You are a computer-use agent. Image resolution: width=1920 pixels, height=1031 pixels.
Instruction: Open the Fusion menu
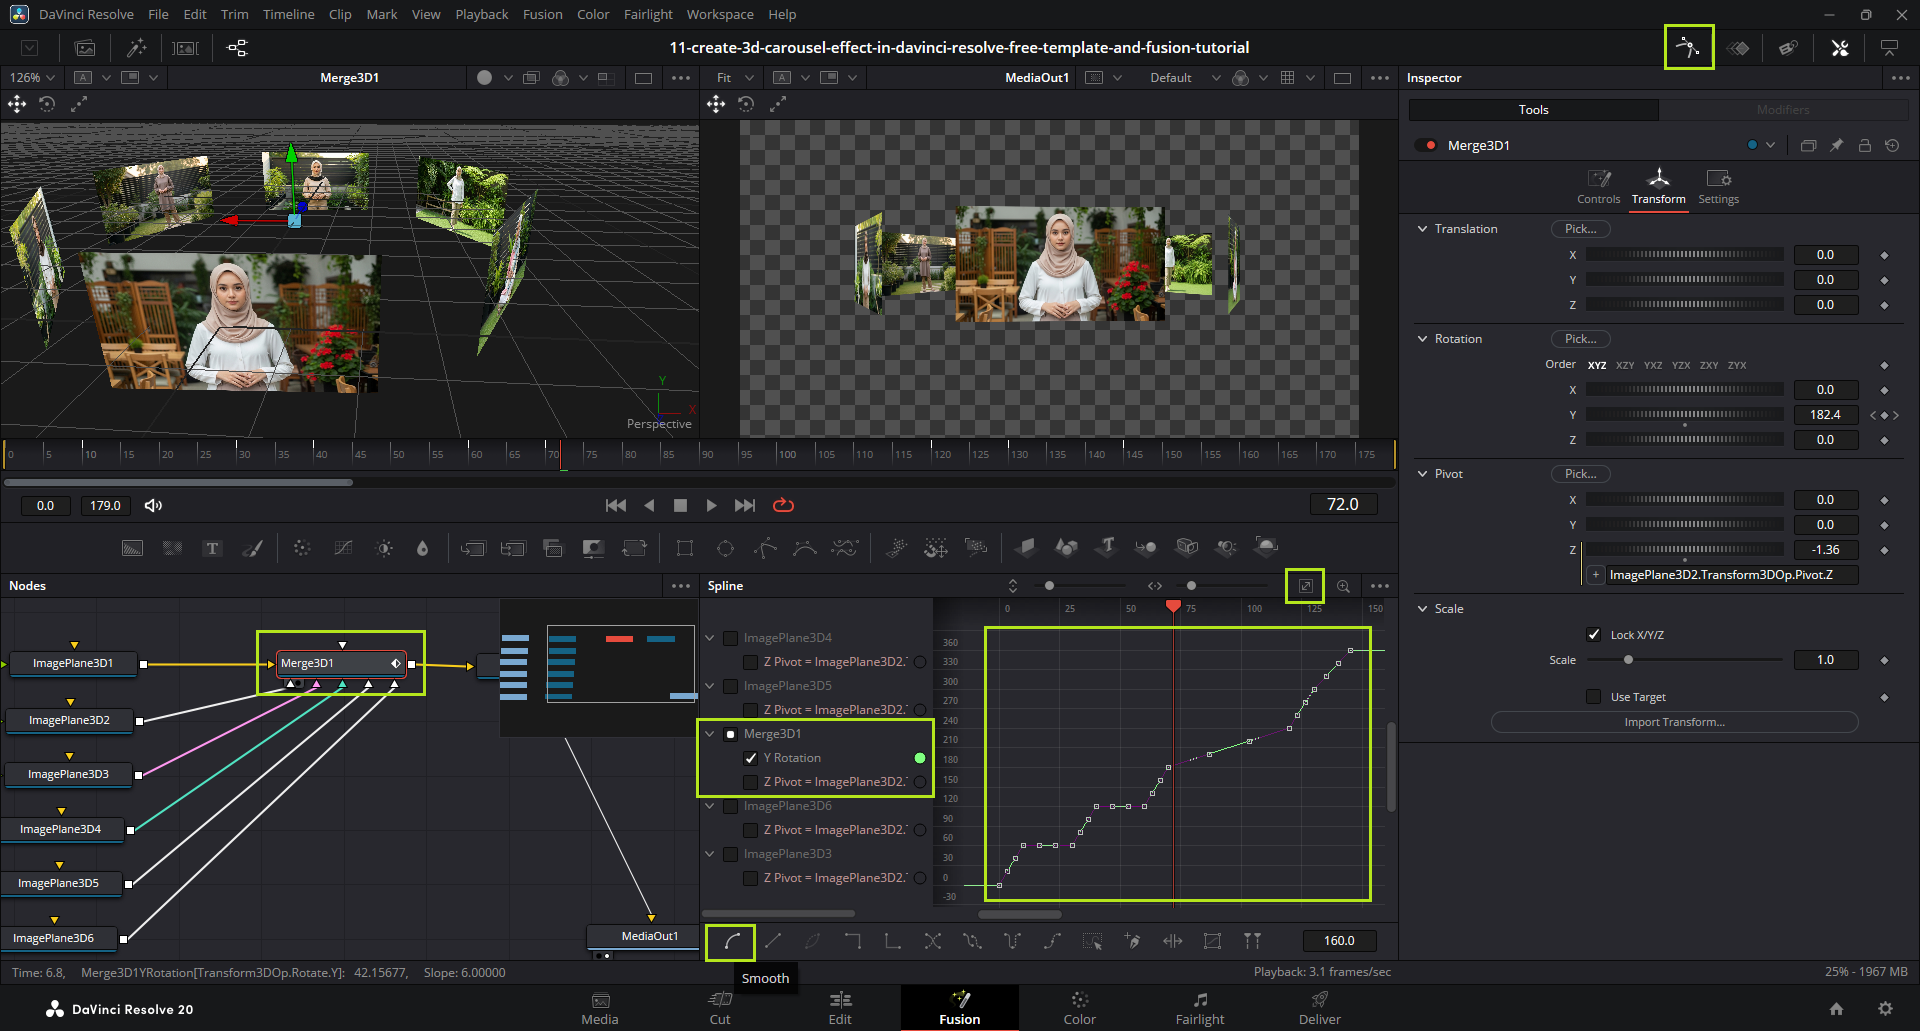542,14
